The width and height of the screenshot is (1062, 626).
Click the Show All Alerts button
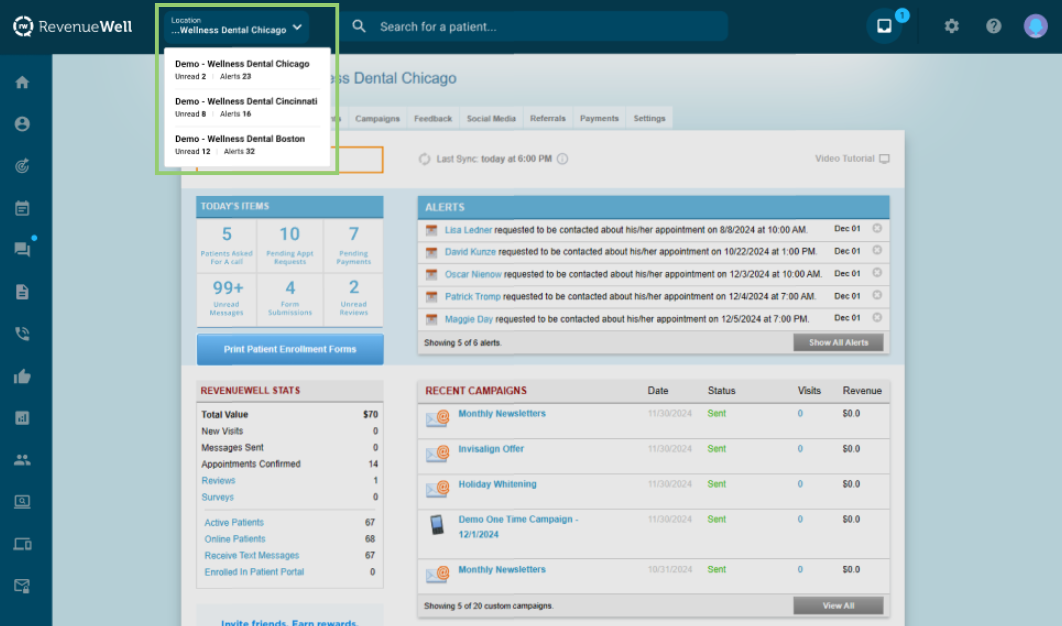coord(838,343)
